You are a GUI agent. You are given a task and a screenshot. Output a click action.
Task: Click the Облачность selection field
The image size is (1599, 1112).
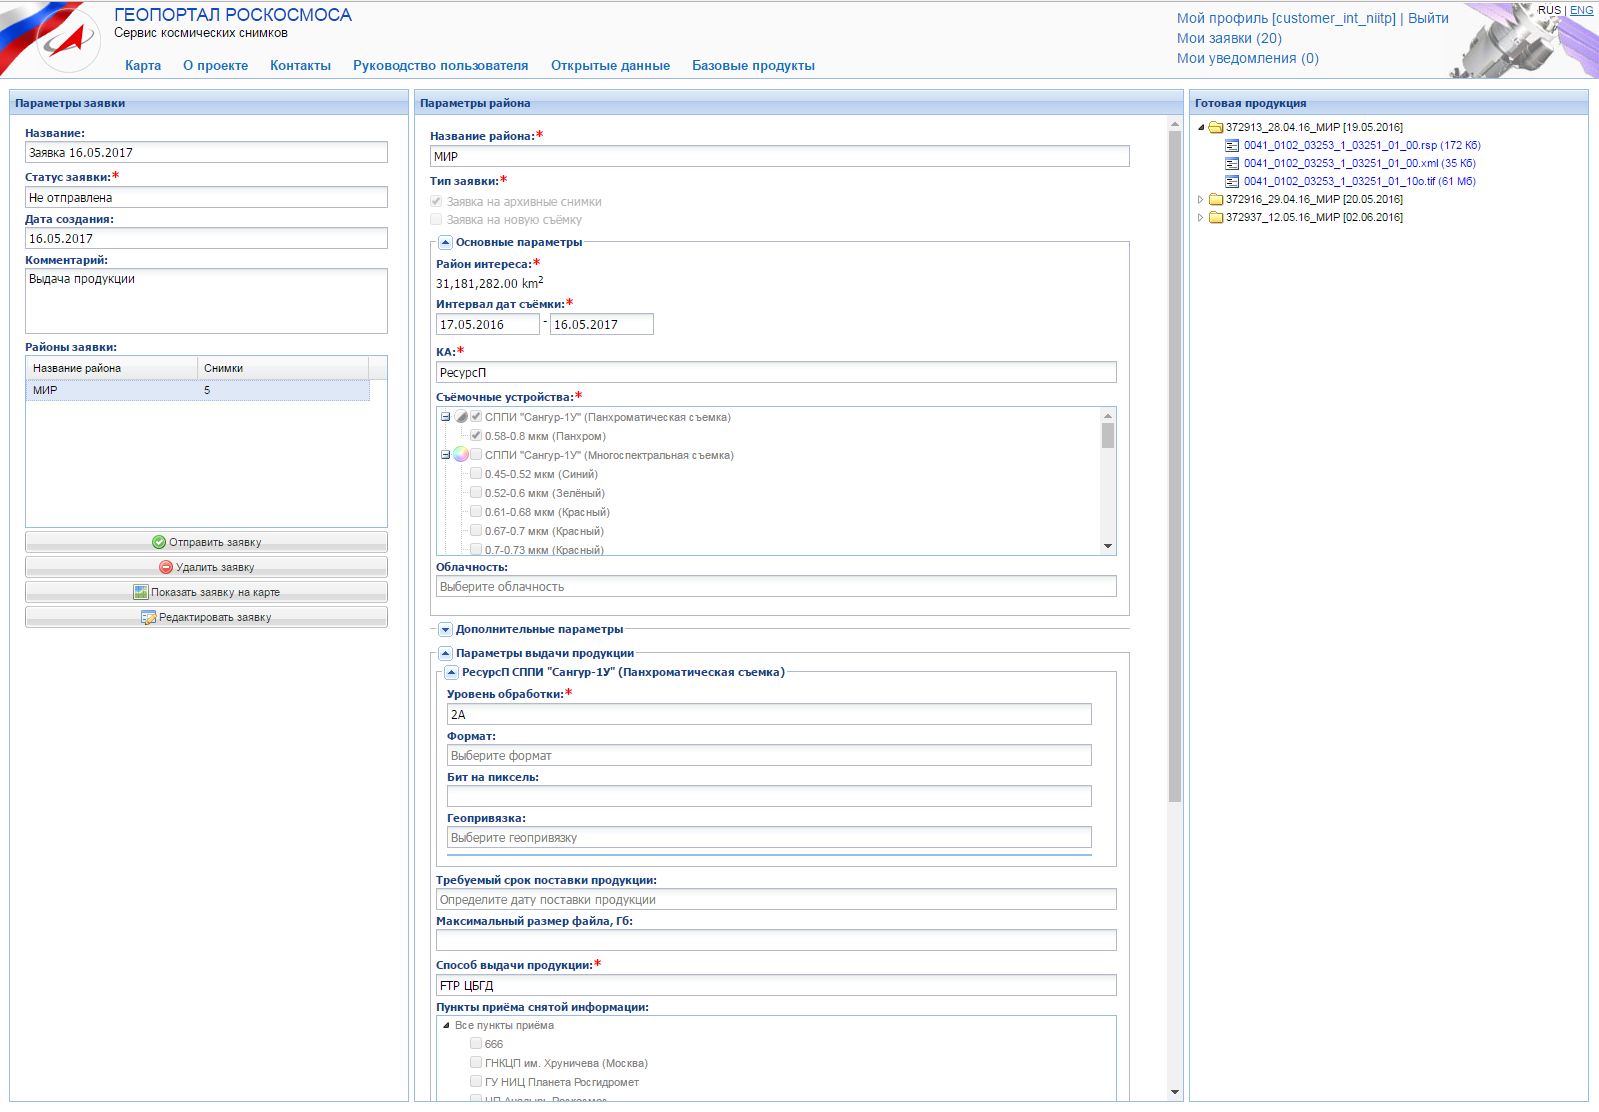click(775, 587)
